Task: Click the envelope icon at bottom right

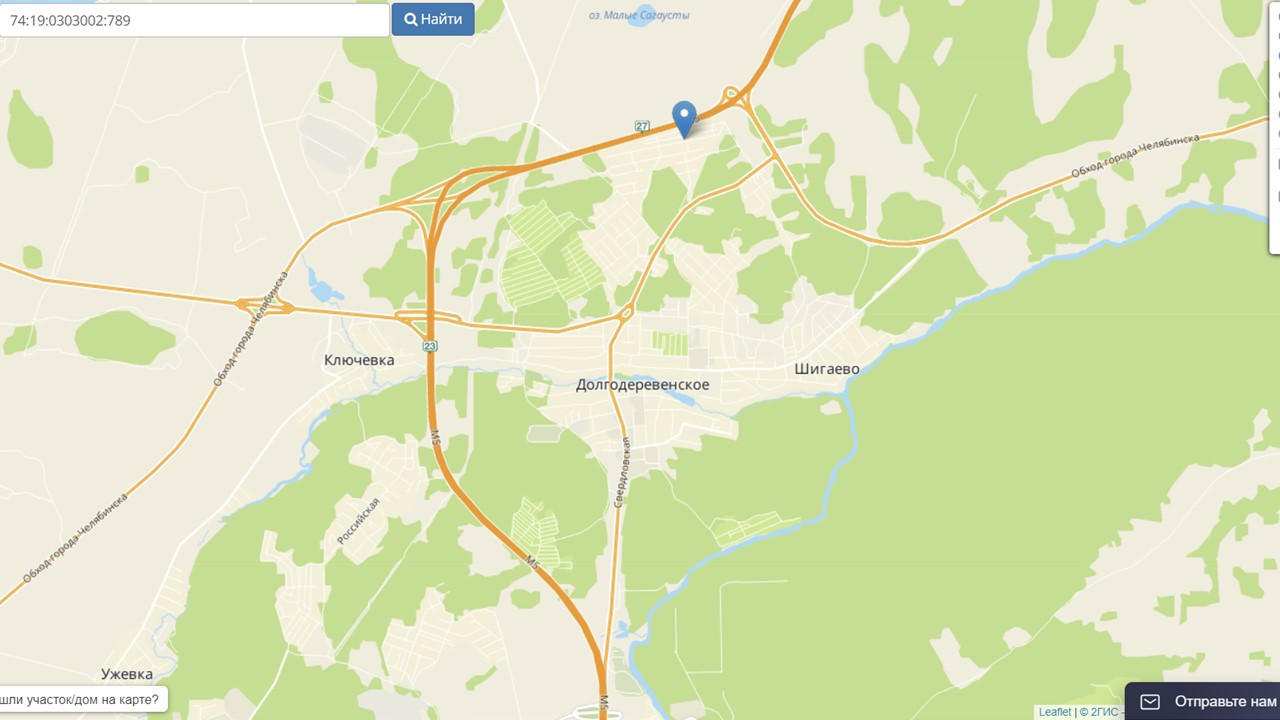Action: click(x=1150, y=701)
